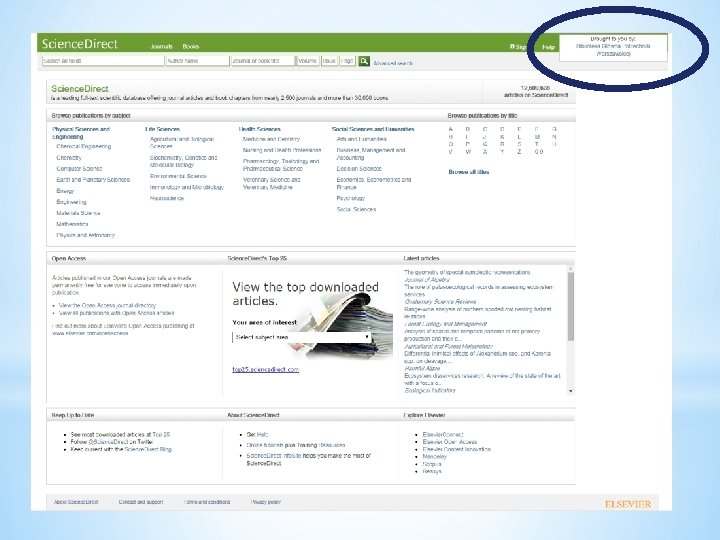720x540 pixels.
Task: Open the top25.sciencedirect.com link
Action: click(265, 369)
